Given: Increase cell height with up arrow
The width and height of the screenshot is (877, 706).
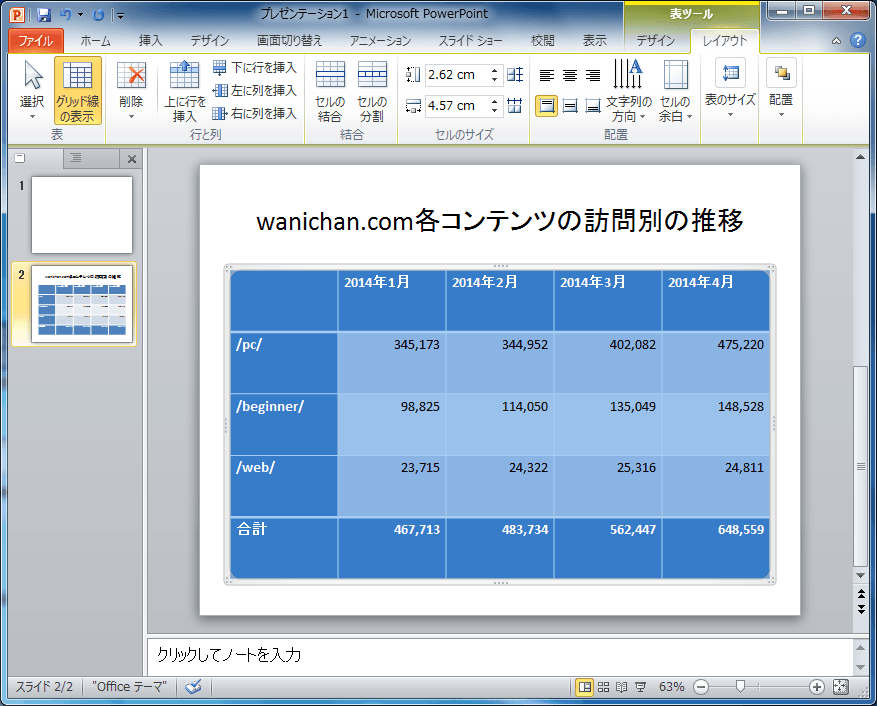Looking at the screenshot, I should point(494,70).
